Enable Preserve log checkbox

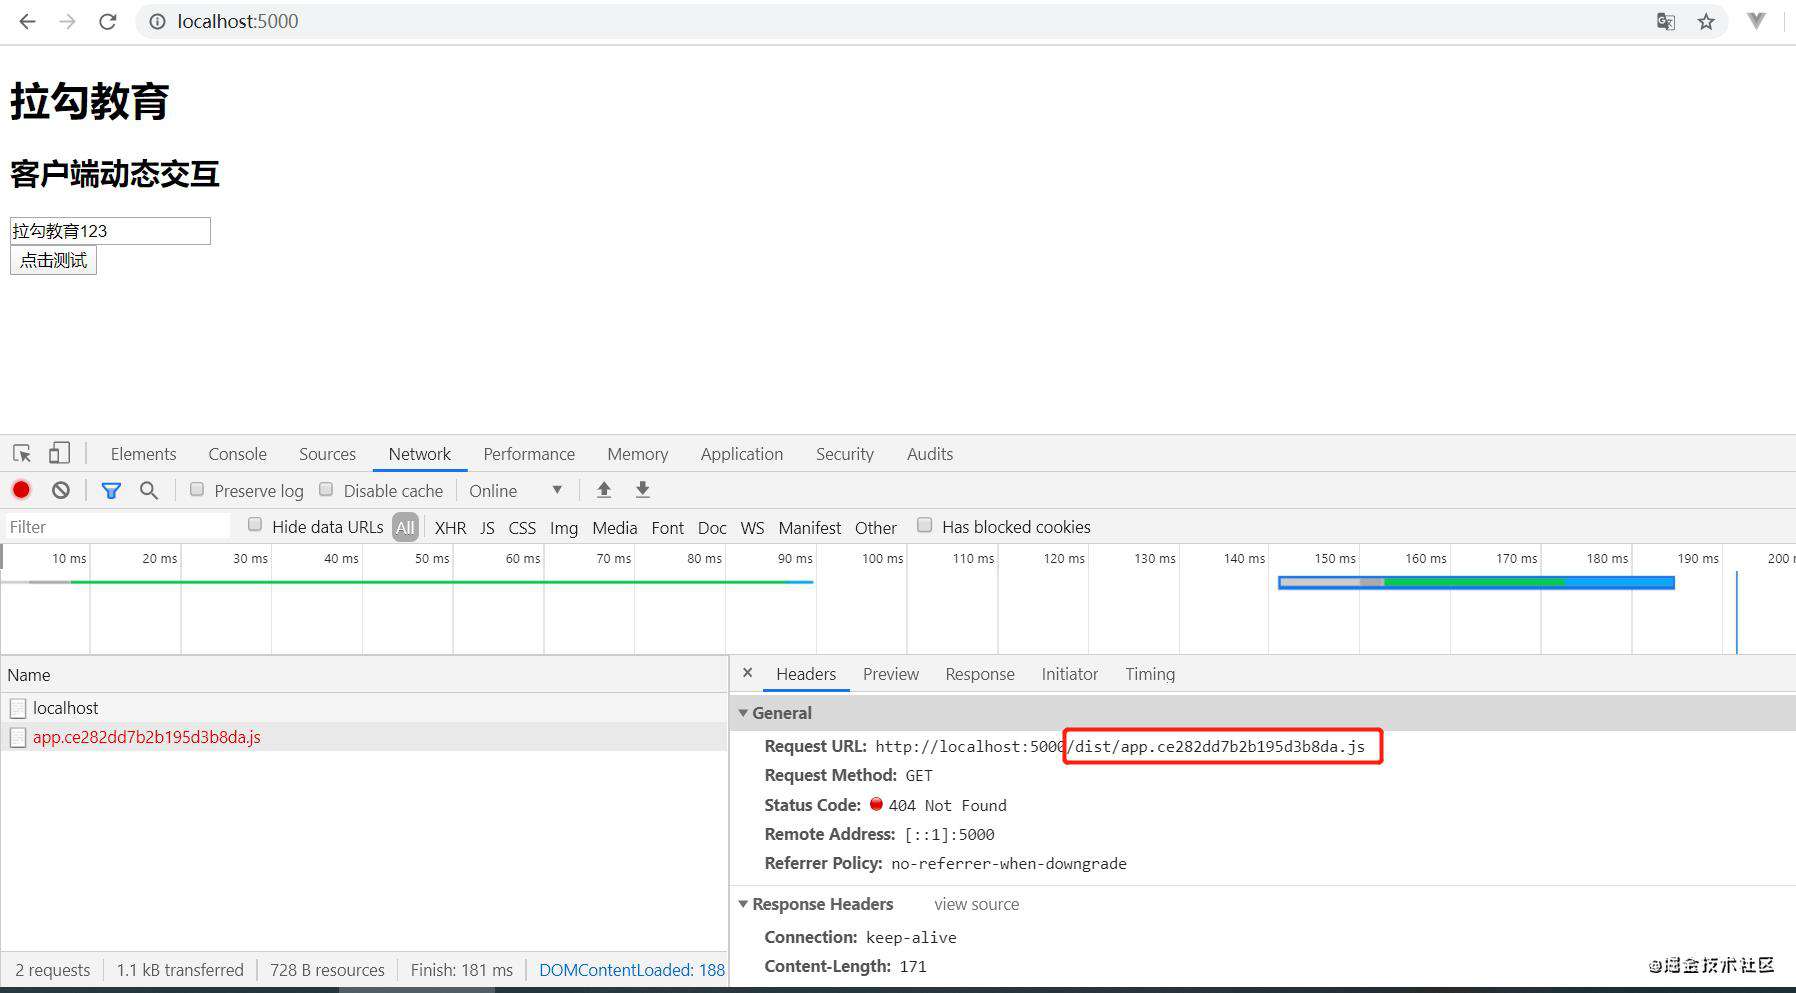point(197,489)
